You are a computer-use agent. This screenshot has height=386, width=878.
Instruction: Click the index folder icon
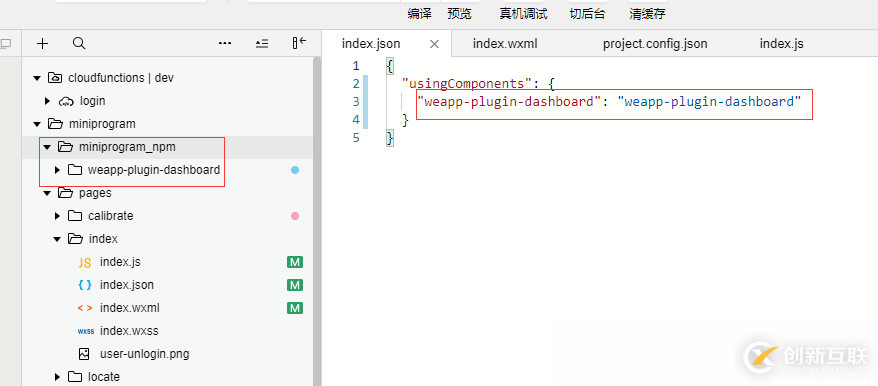(x=75, y=239)
